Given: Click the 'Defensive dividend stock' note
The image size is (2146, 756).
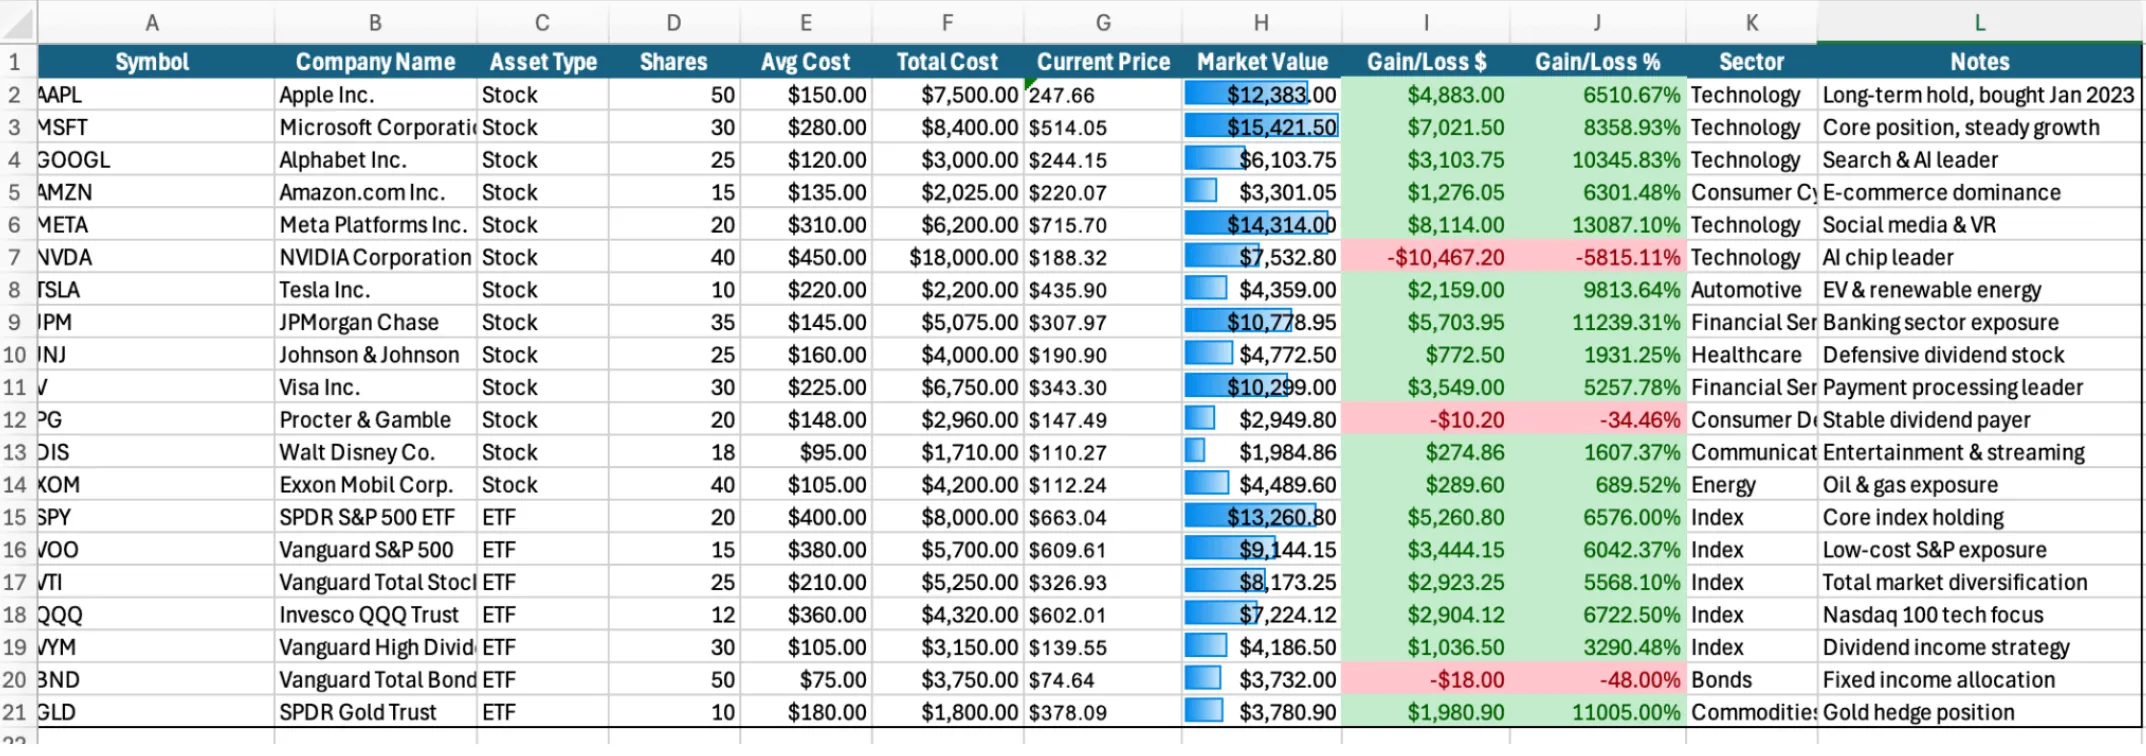Looking at the screenshot, I should 1979,355.
